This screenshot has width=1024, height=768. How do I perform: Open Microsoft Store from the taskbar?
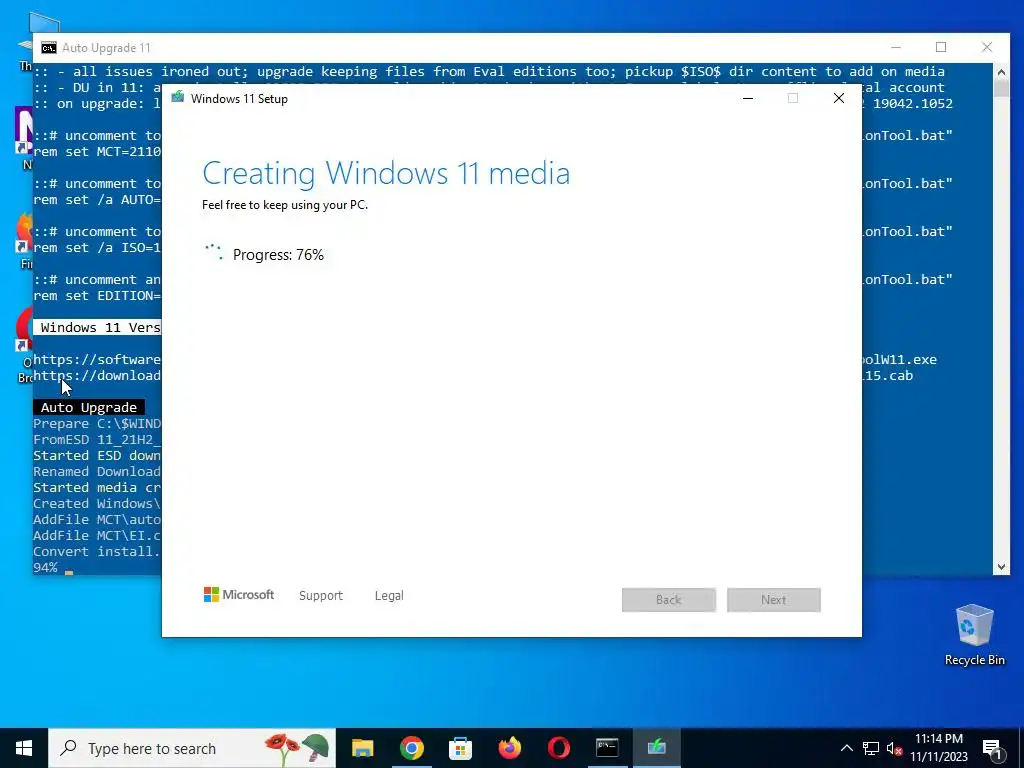[x=460, y=748]
